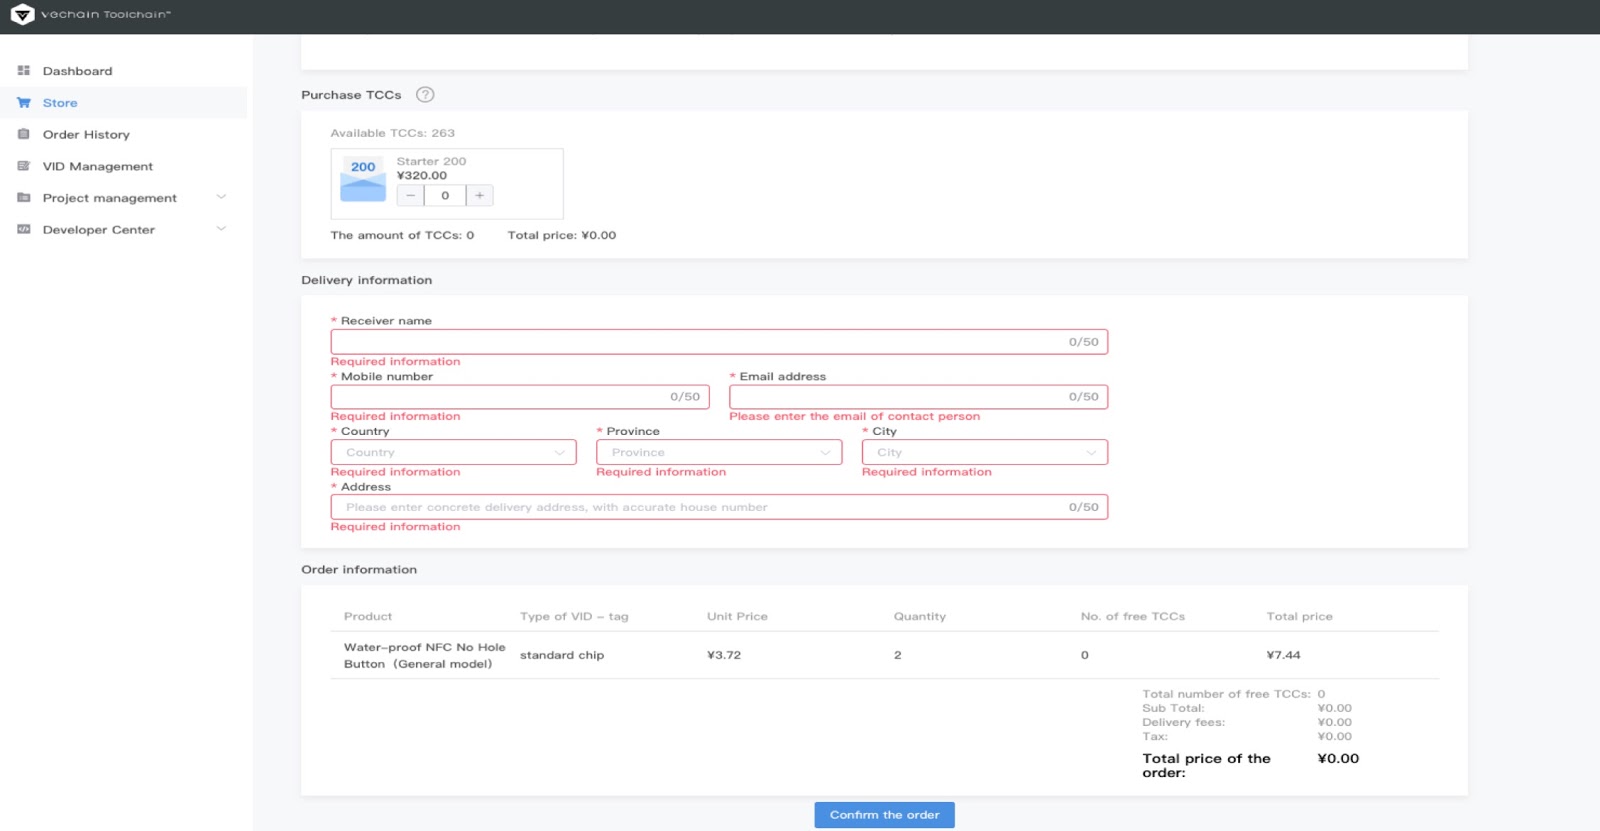The width and height of the screenshot is (1600, 831).
Task: Click the VeChain ToolChain logo icon
Action: point(22,14)
